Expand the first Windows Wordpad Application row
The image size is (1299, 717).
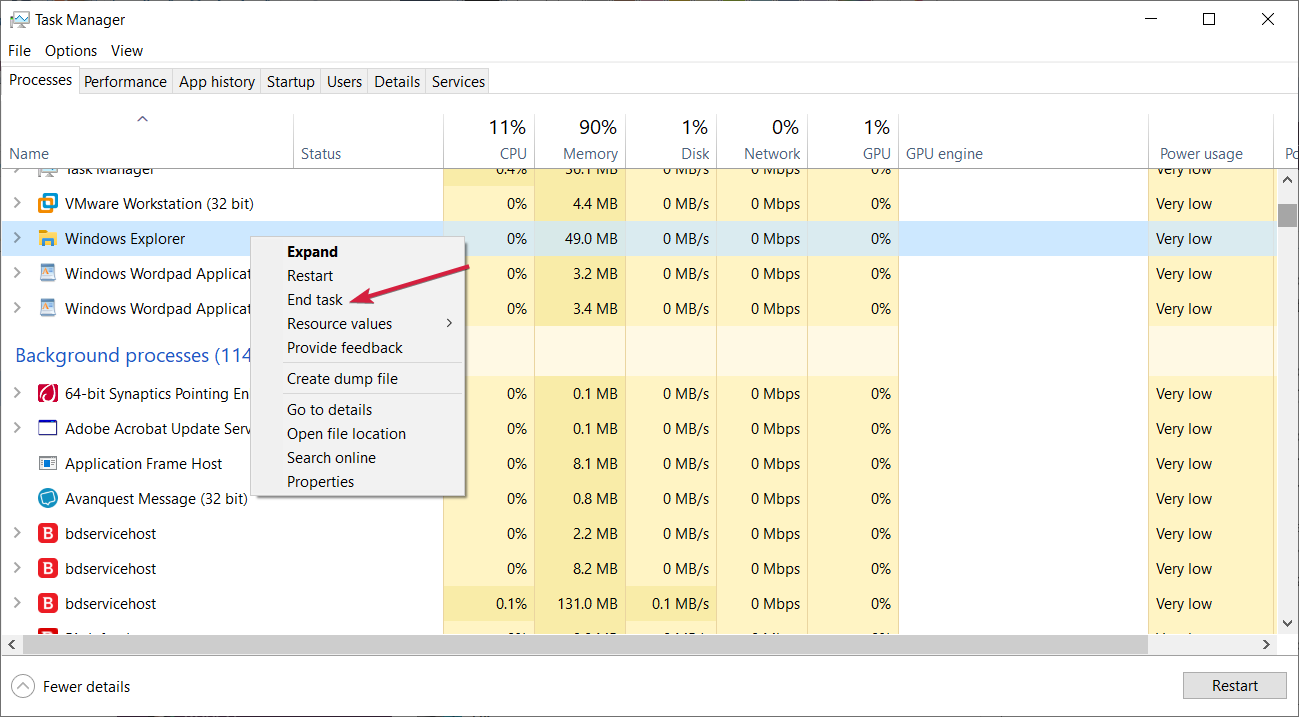tap(17, 274)
